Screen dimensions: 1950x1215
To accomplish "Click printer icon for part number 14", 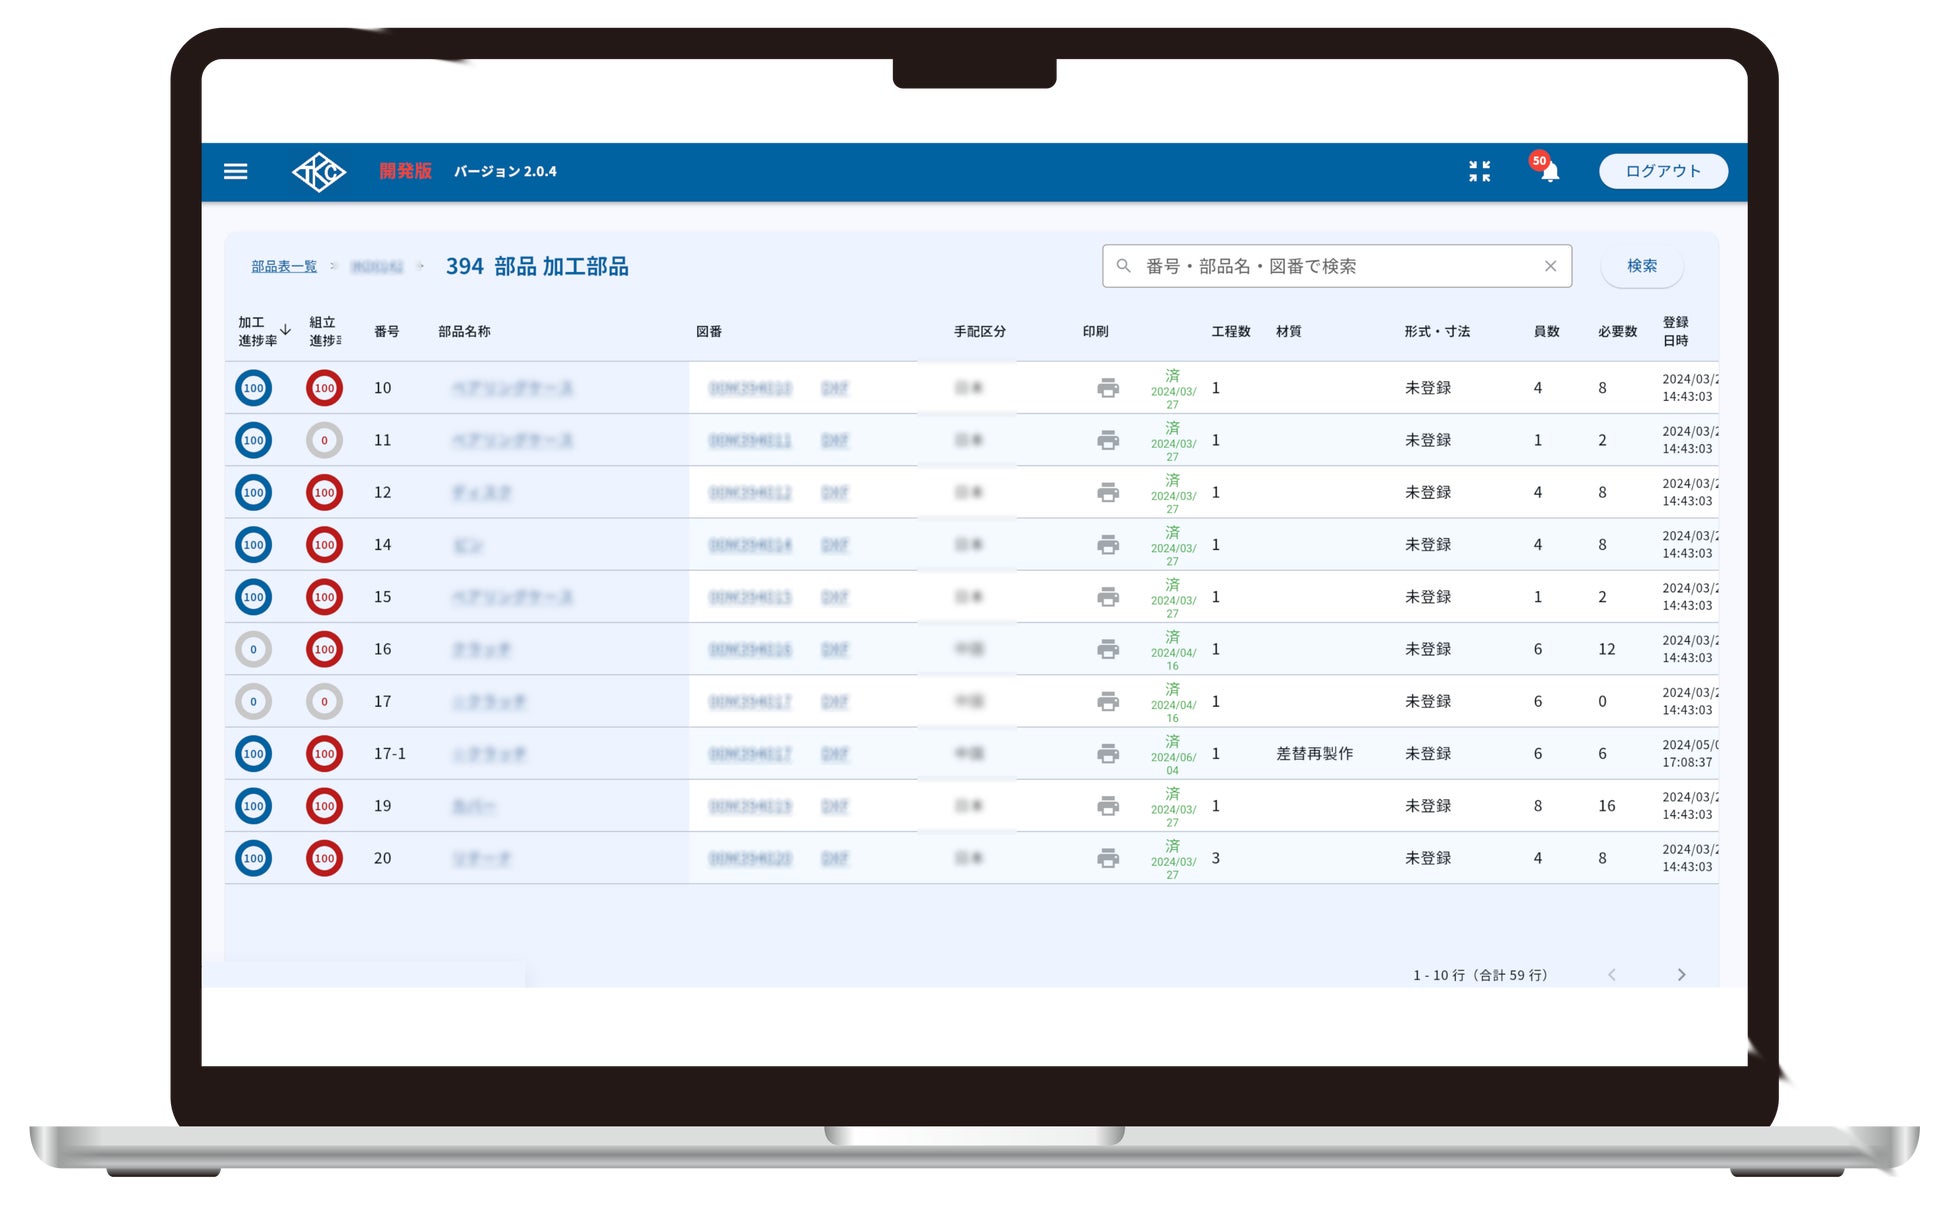I will pos(1107,545).
